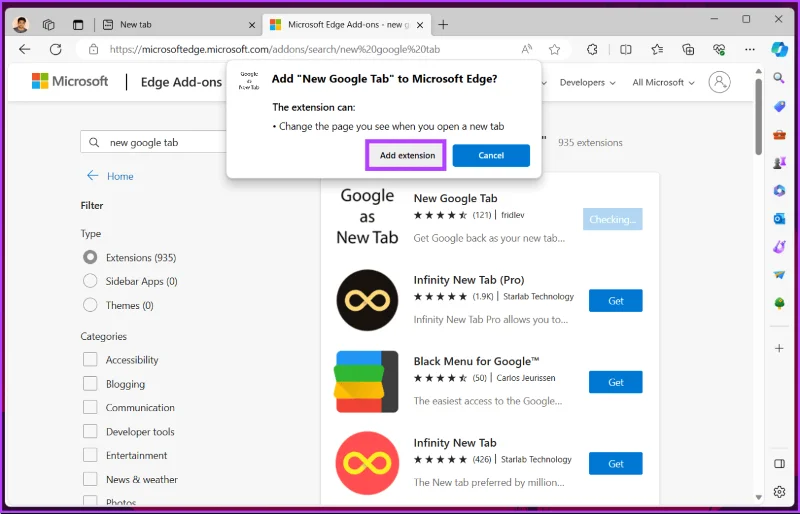Open the Black Menu for Google extension thumbnail
The width and height of the screenshot is (800, 514).
[367, 381]
